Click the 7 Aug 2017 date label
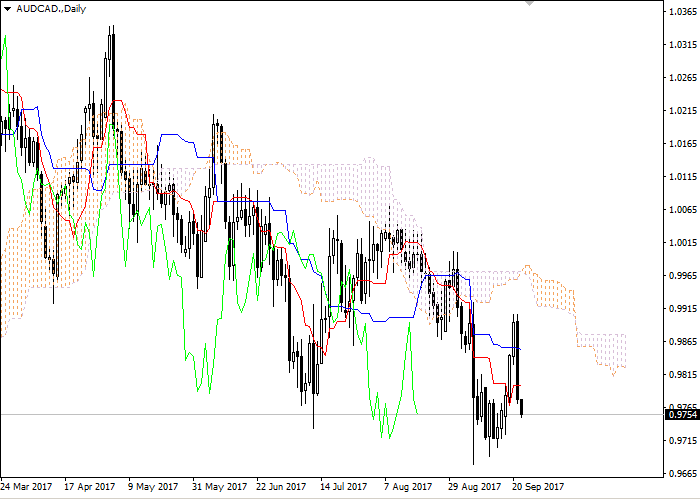 pos(408,487)
